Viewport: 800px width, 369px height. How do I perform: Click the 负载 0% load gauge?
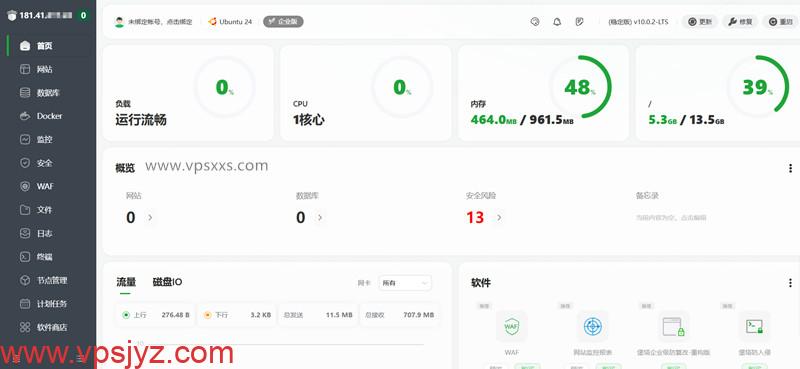point(224,88)
